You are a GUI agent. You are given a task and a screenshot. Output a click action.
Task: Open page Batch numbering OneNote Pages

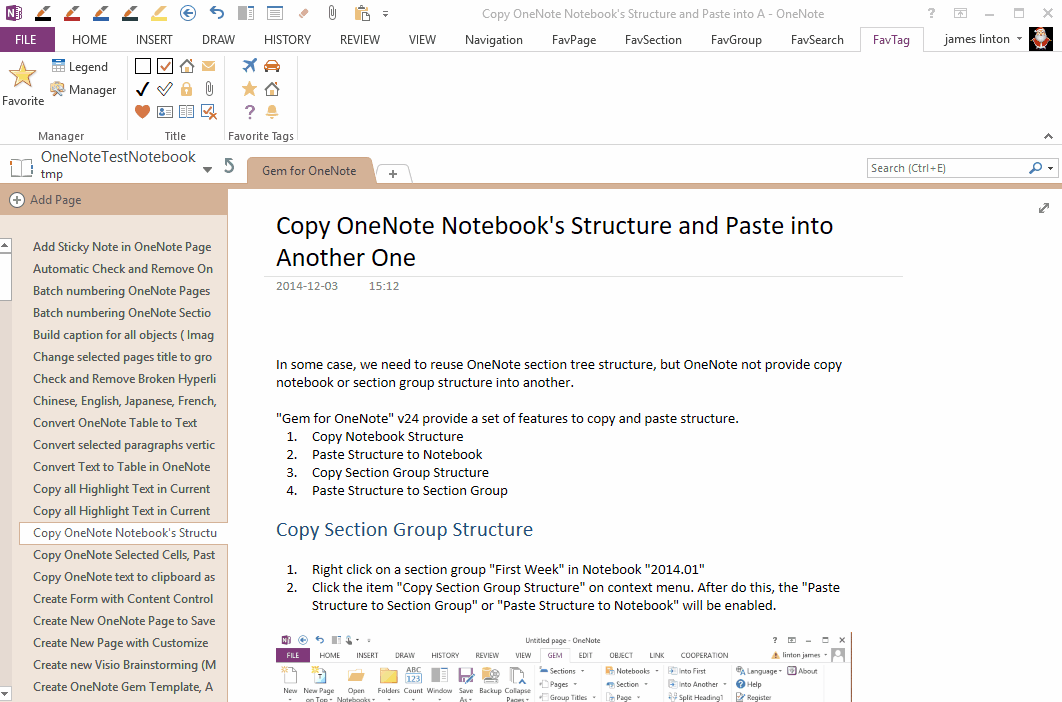click(x=121, y=291)
